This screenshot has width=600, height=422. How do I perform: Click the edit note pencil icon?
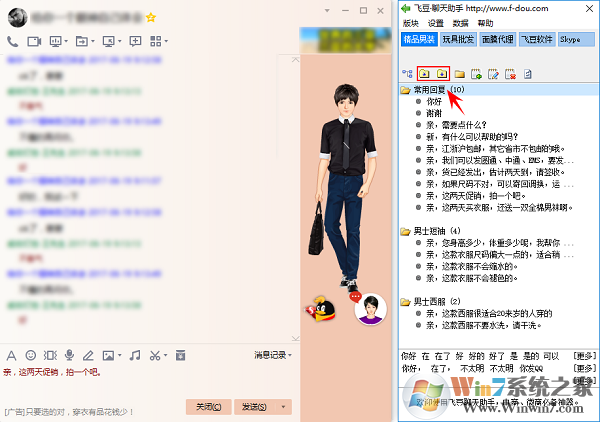tap(493, 73)
